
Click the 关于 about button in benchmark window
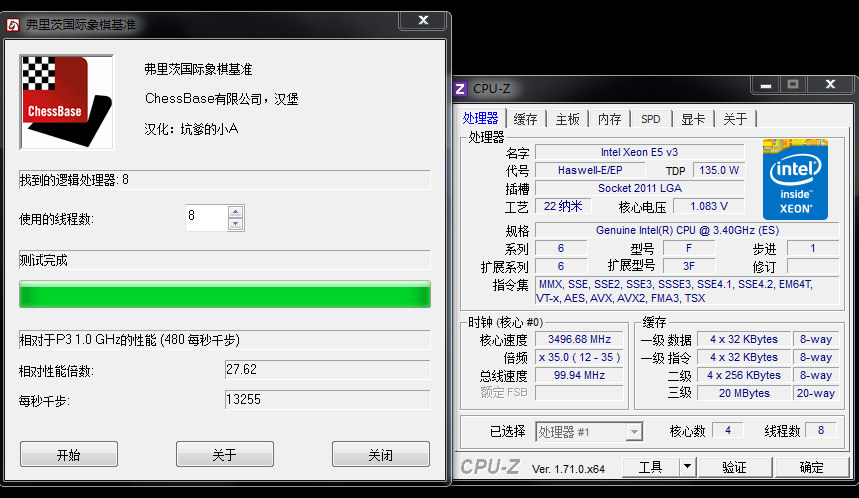[x=225, y=454]
